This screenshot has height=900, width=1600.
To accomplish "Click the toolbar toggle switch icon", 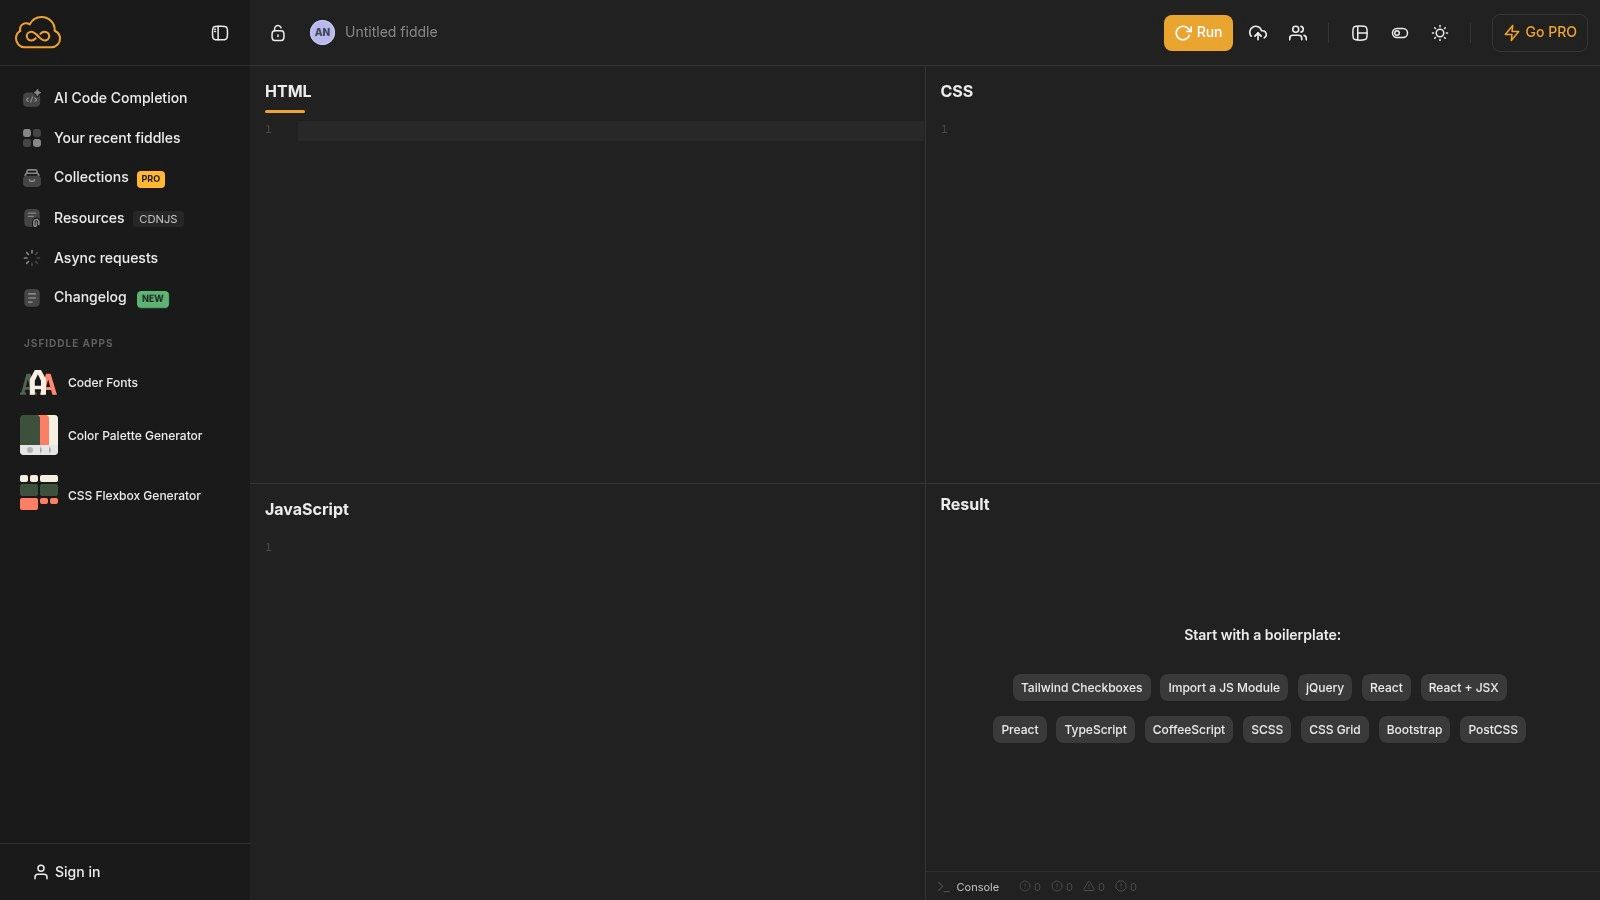I will [1399, 33].
